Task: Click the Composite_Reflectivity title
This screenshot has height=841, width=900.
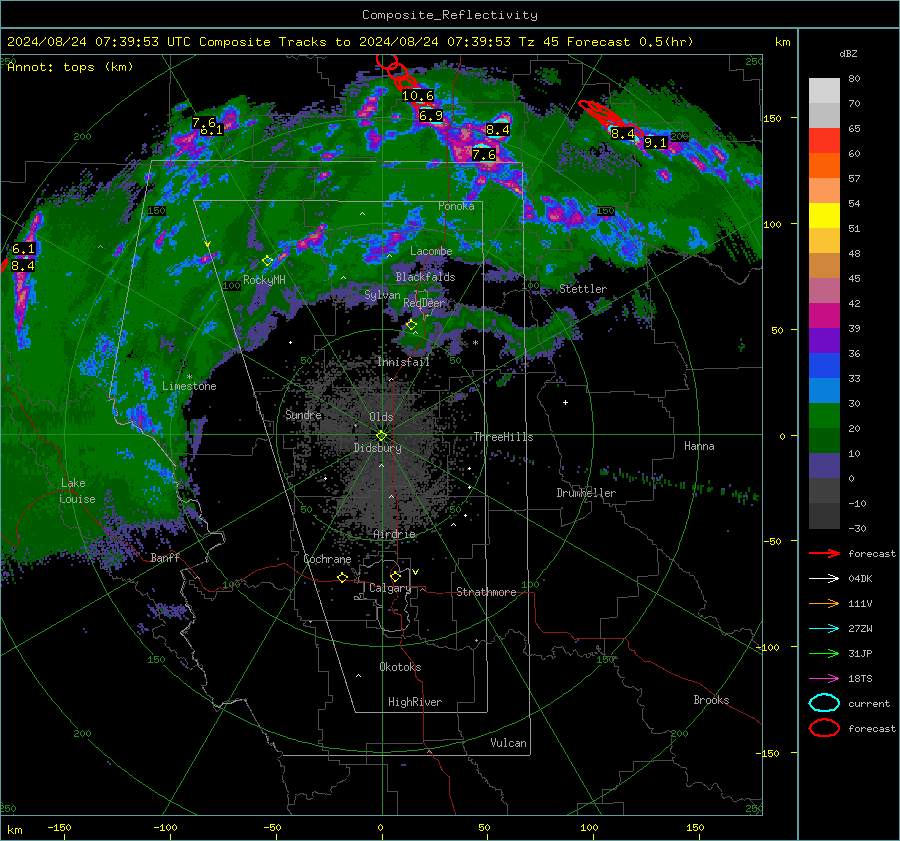Action: pos(450,15)
